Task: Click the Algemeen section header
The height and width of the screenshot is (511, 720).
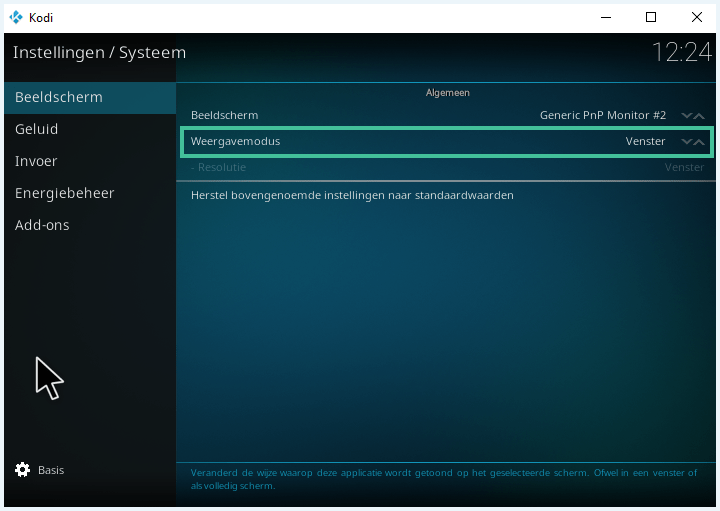Action: click(x=448, y=93)
